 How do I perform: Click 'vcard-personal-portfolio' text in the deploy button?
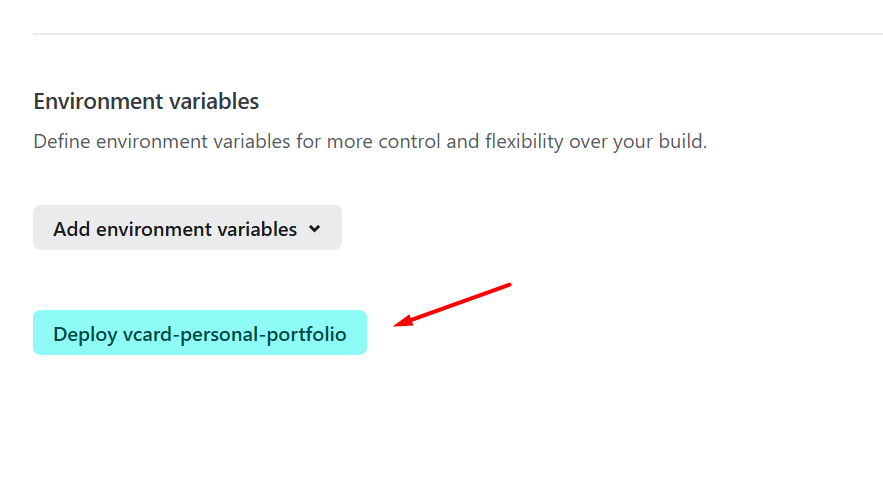[x=234, y=334]
